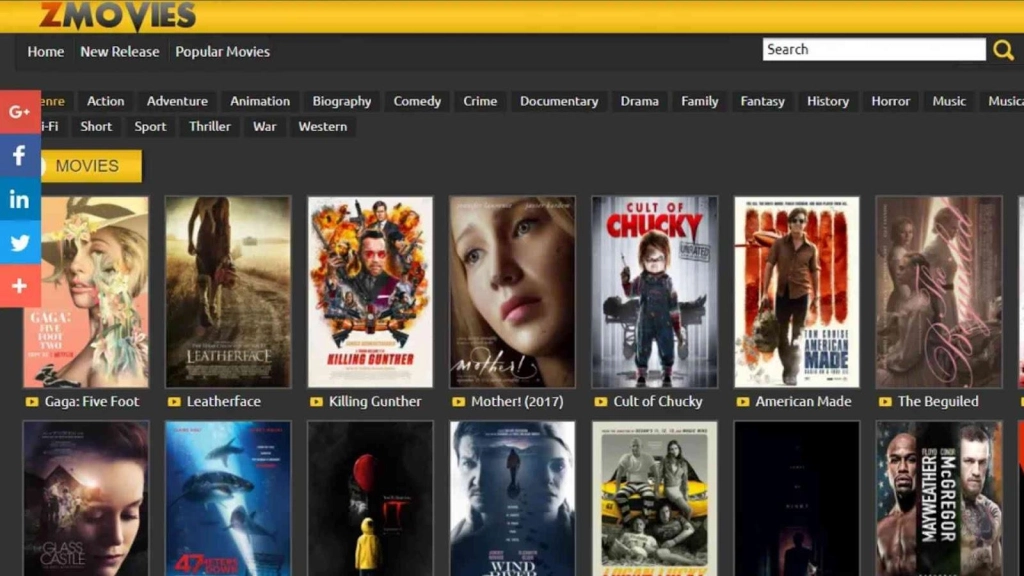This screenshot has width=1024, height=576.
Task: Open the Popular Movies menu item
Action: pos(222,52)
